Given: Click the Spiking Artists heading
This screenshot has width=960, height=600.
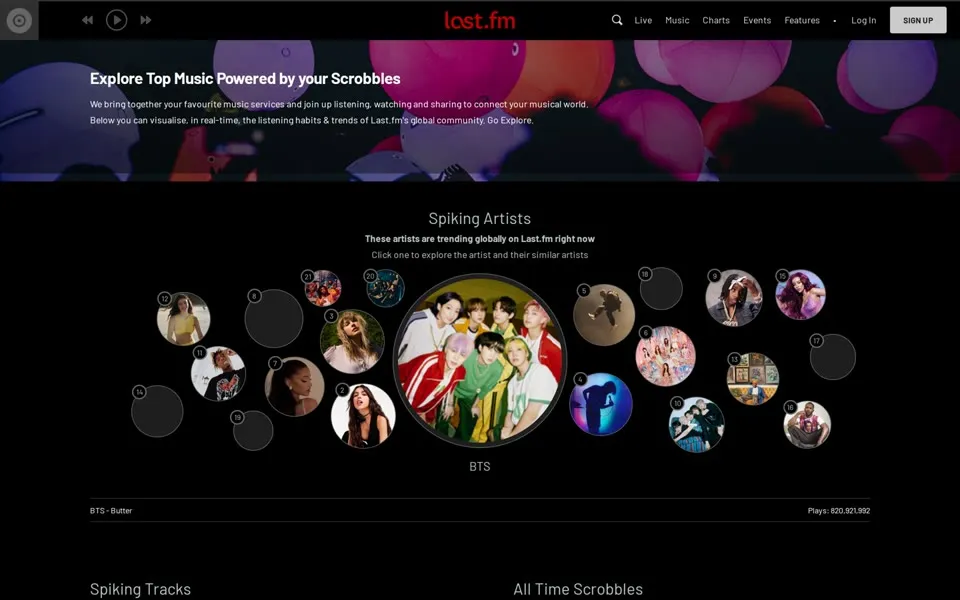Looking at the screenshot, I should [x=480, y=219].
